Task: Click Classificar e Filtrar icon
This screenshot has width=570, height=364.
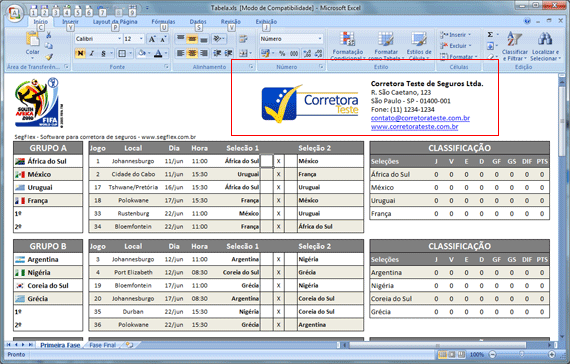Action: pyautogui.click(x=515, y=39)
